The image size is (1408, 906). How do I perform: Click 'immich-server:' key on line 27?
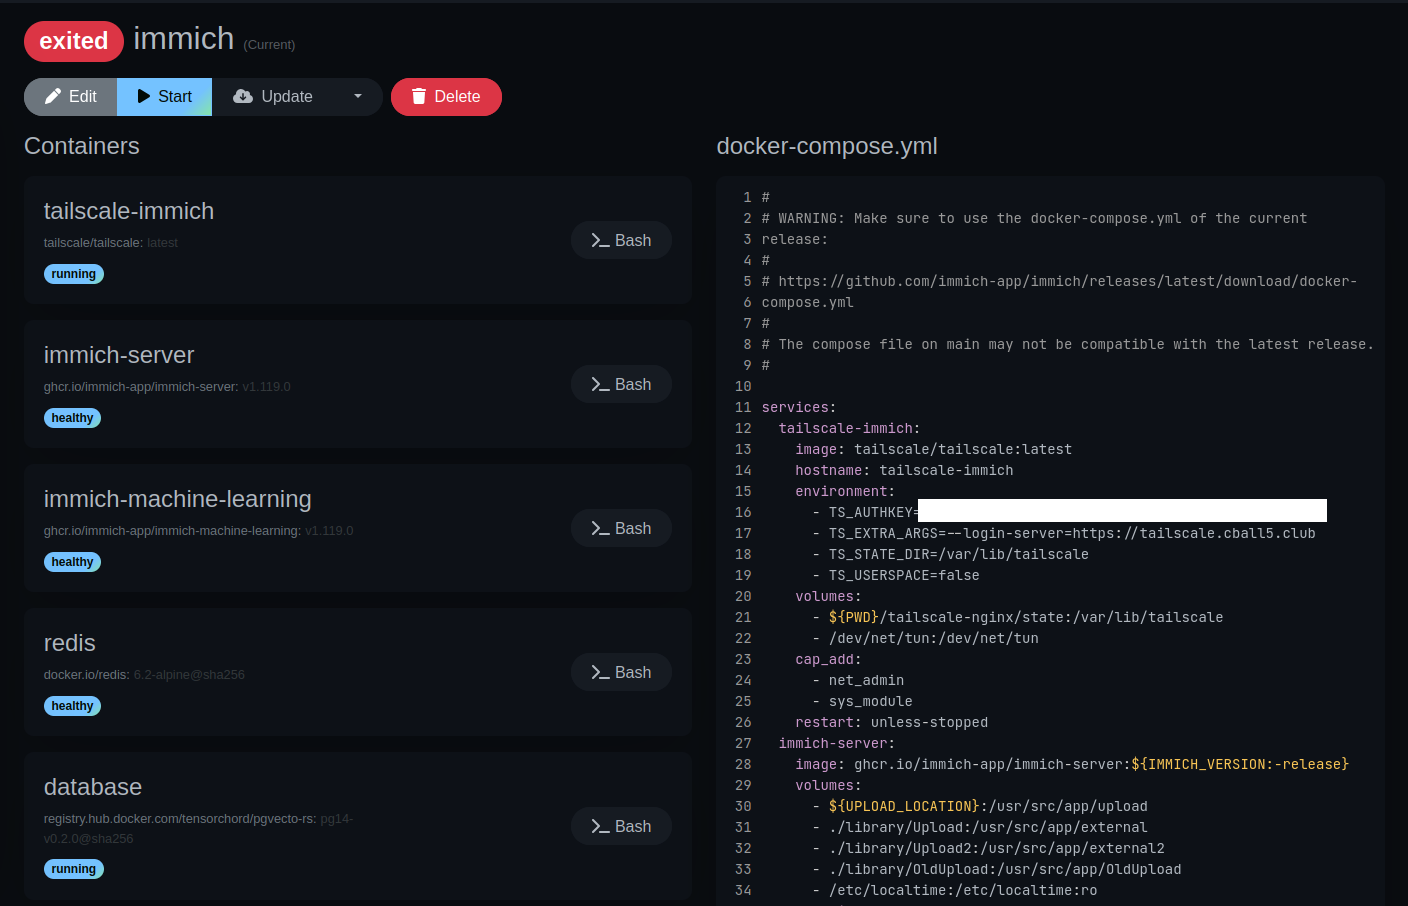837,744
